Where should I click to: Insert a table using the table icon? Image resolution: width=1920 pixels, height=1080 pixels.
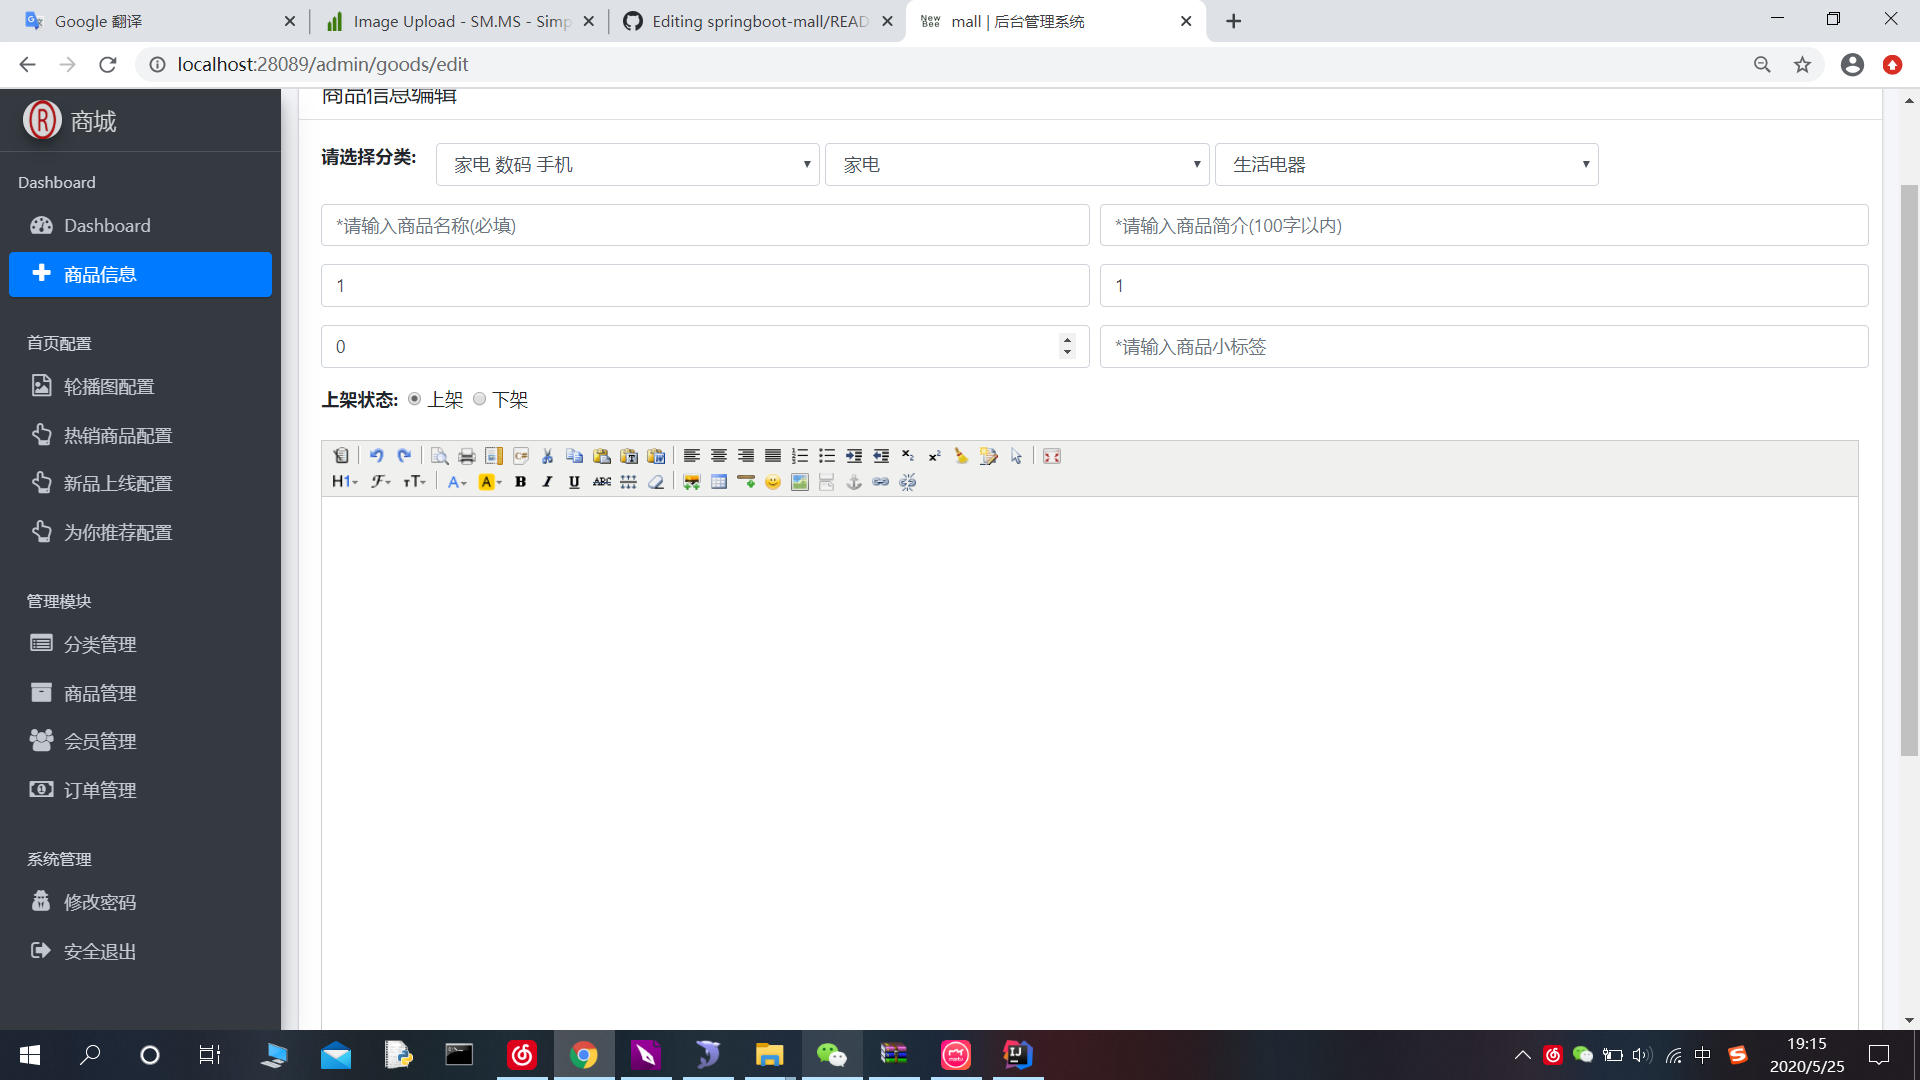718,482
